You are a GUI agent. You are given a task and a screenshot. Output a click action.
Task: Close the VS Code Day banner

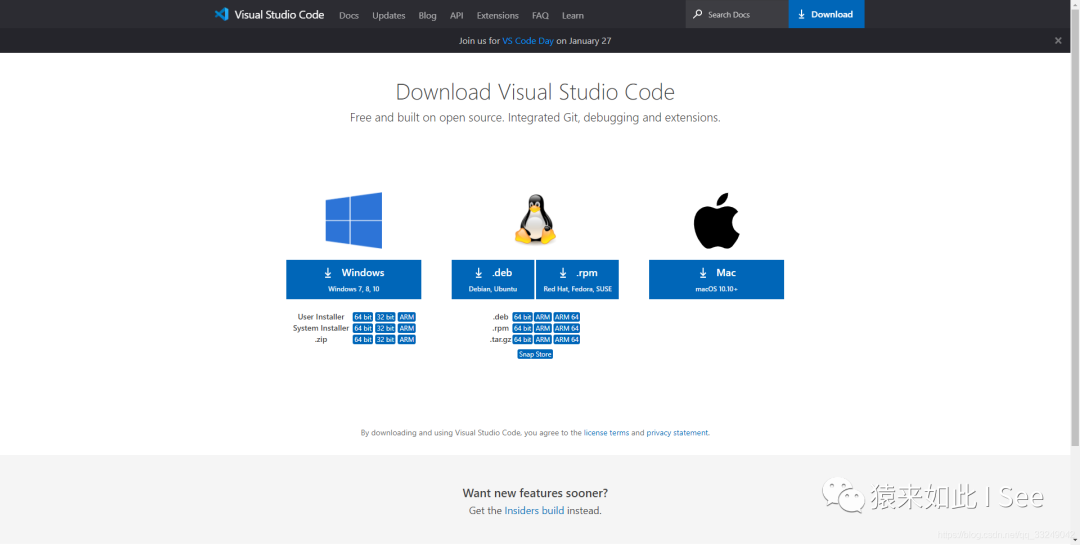coord(1058,41)
